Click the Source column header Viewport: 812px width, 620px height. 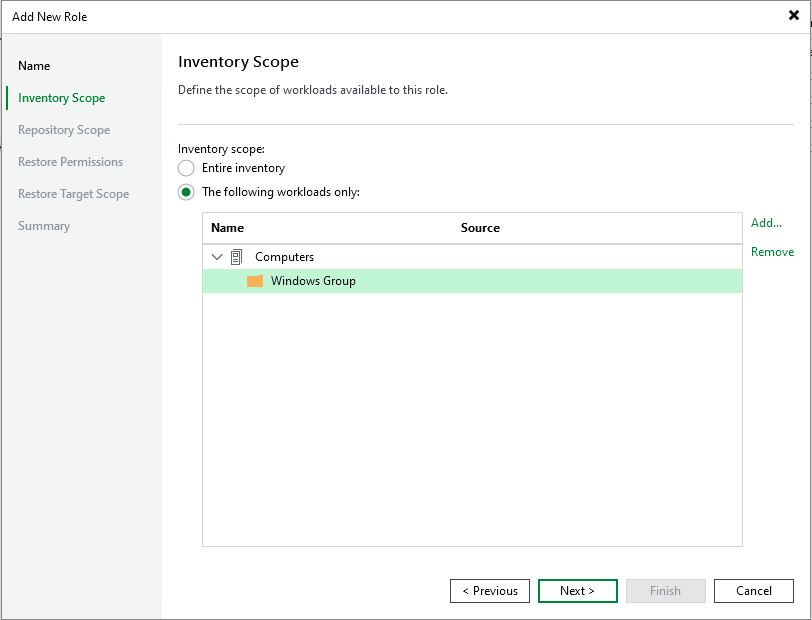click(480, 228)
